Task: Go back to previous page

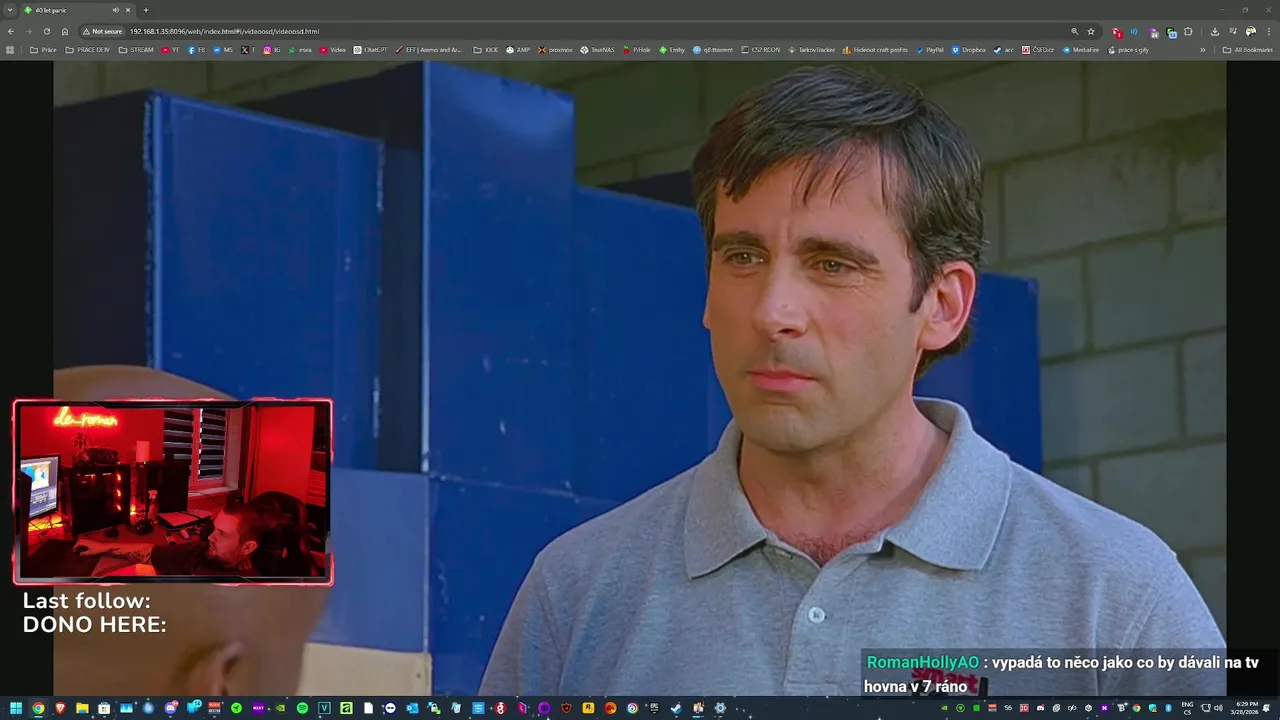Action: coord(10,31)
